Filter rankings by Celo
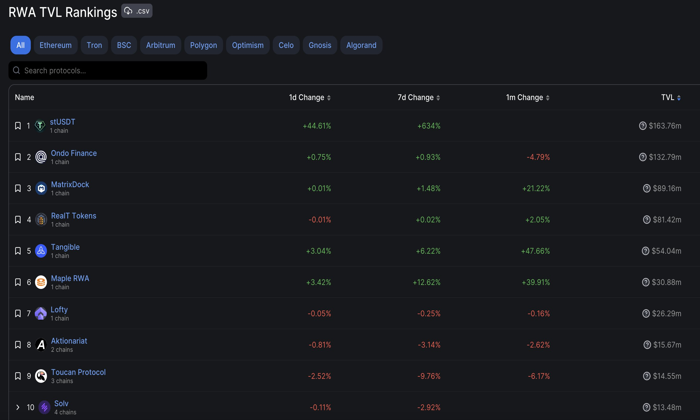Screen dimensions: 700x420 [286, 45]
